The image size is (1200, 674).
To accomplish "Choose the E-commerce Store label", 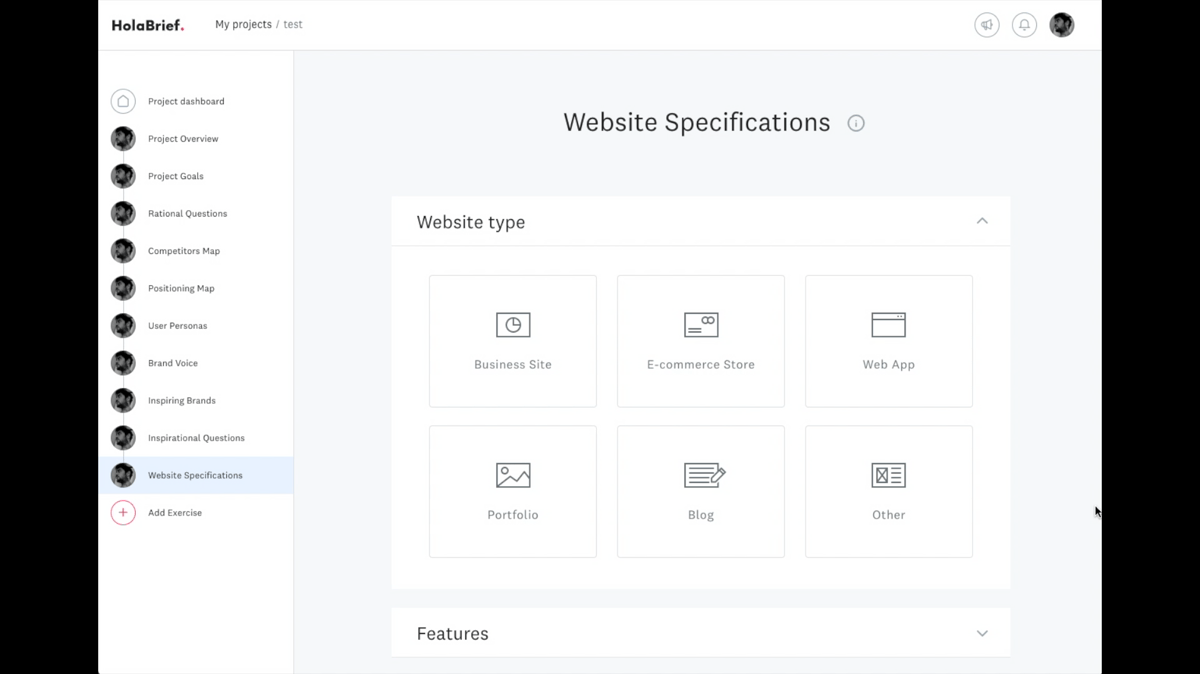I will pos(701,365).
